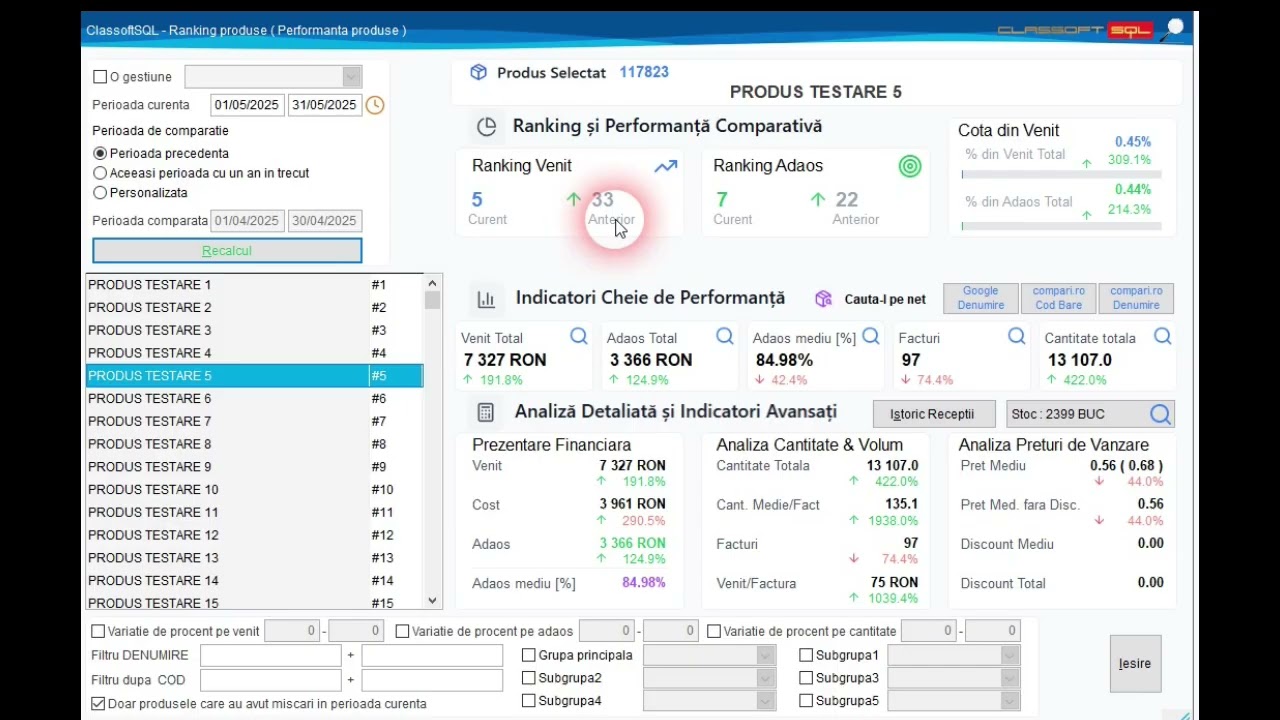Click the compari.ro Denumire button
This screenshot has width=1280, height=720.
coord(1136,298)
